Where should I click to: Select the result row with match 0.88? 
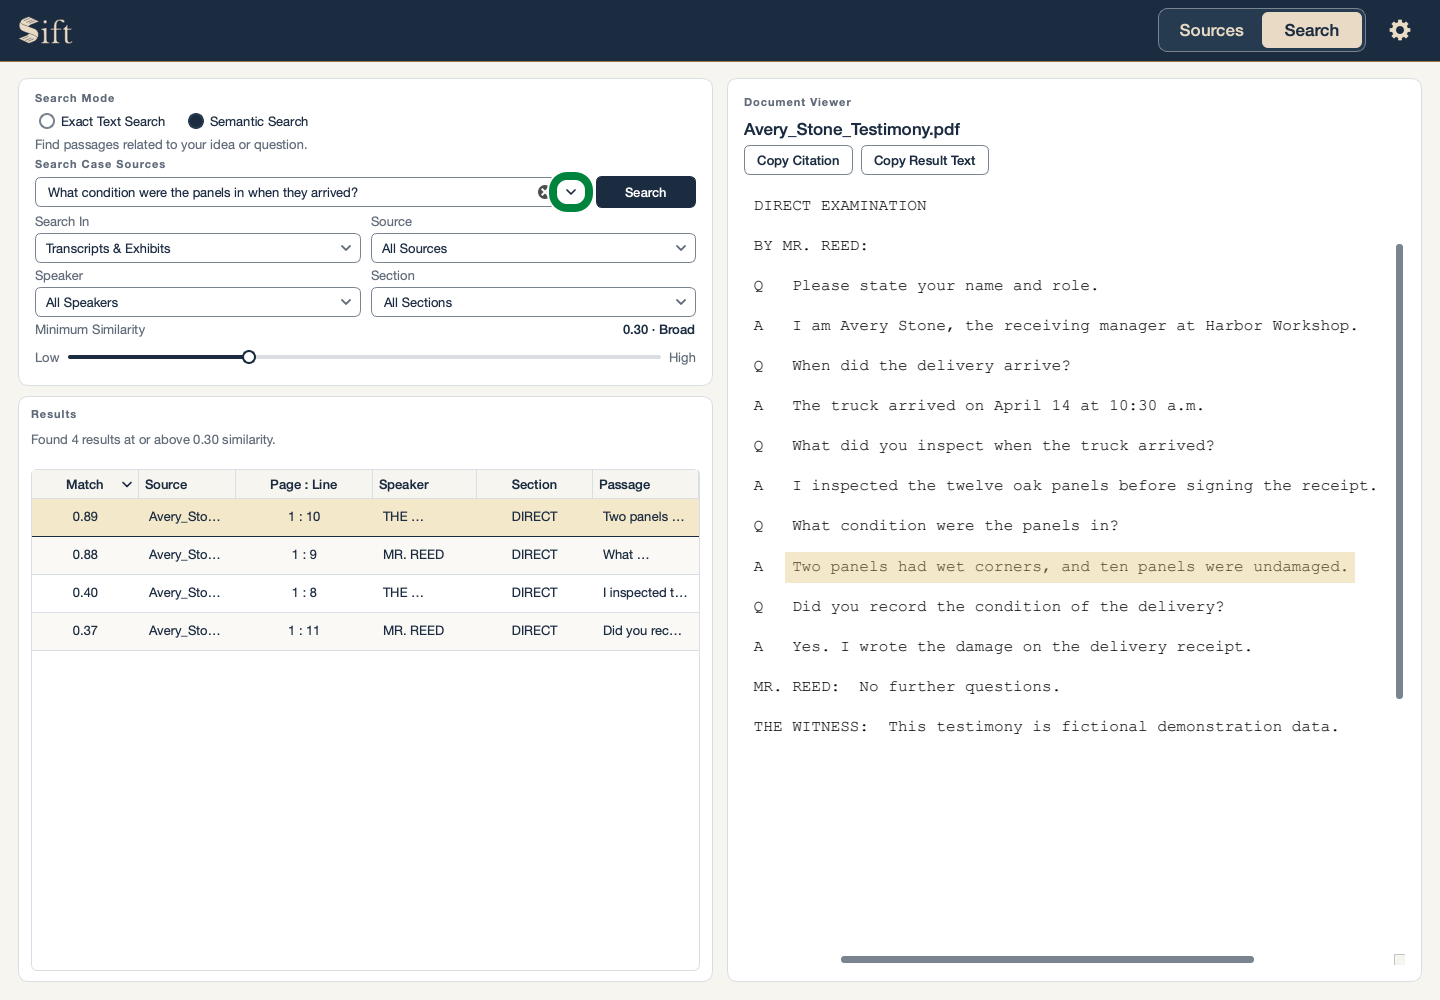point(365,555)
